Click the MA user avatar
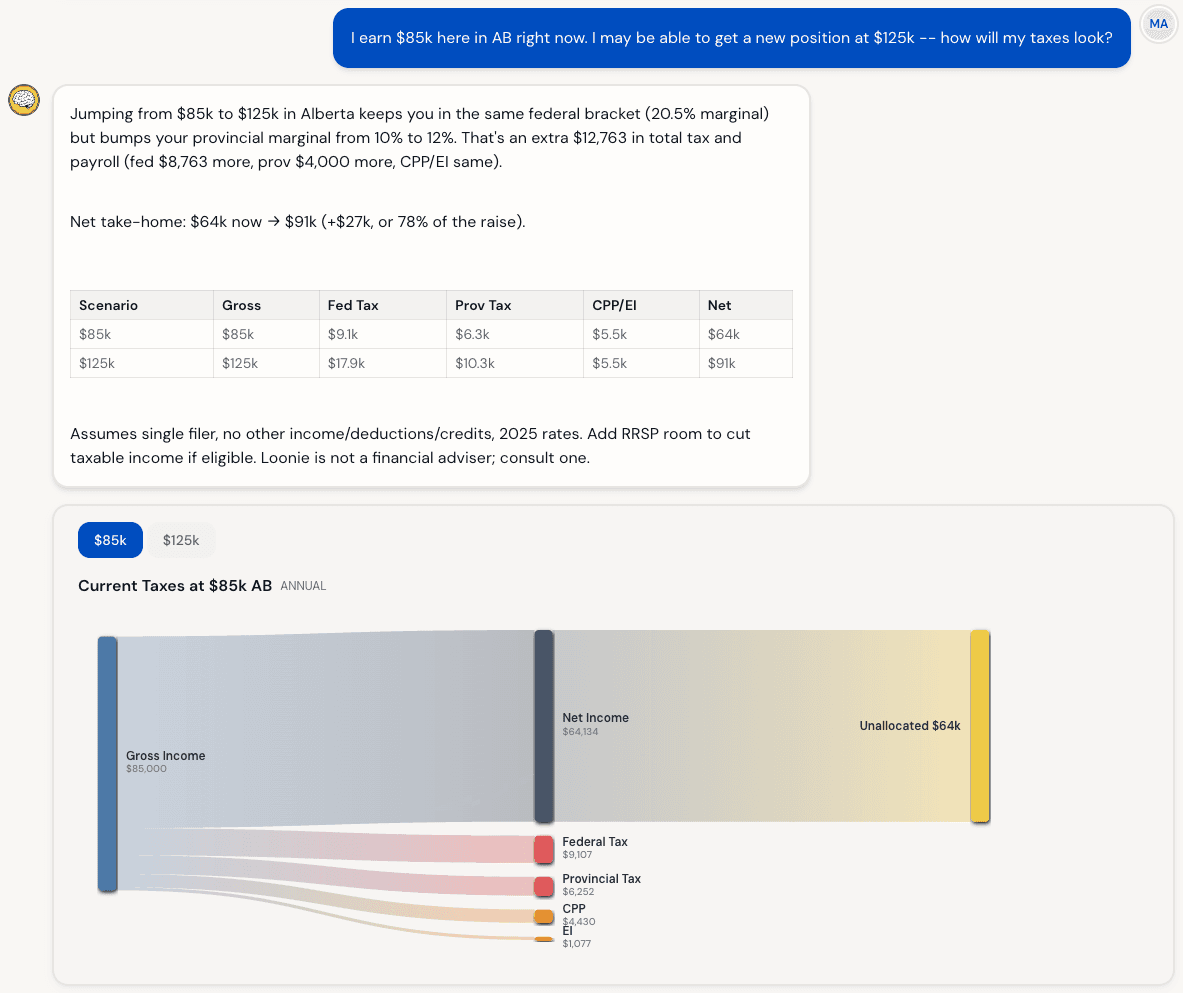Screen dimensions: 1183x993 pos(1158,24)
